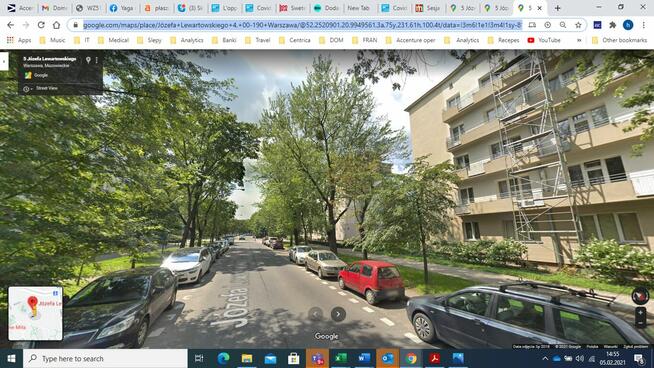The image size is (654, 368).
Task: Open taskbar clock showing 14:55
Action: (x=612, y=358)
